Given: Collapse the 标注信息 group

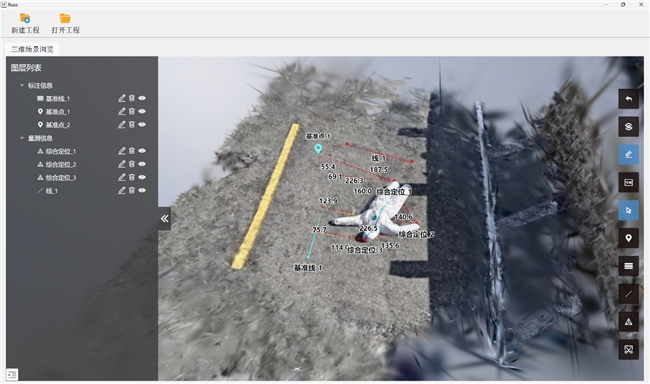Looking at the screenshot, I should [22, 85].
